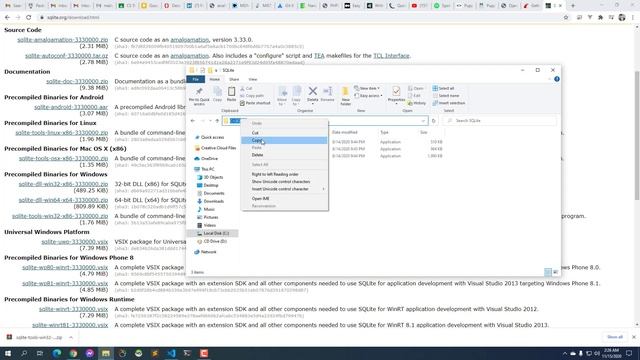This screenshot has height=360, width=640.
Task: Open a new Chrome tab
Action: pos(573,6)
